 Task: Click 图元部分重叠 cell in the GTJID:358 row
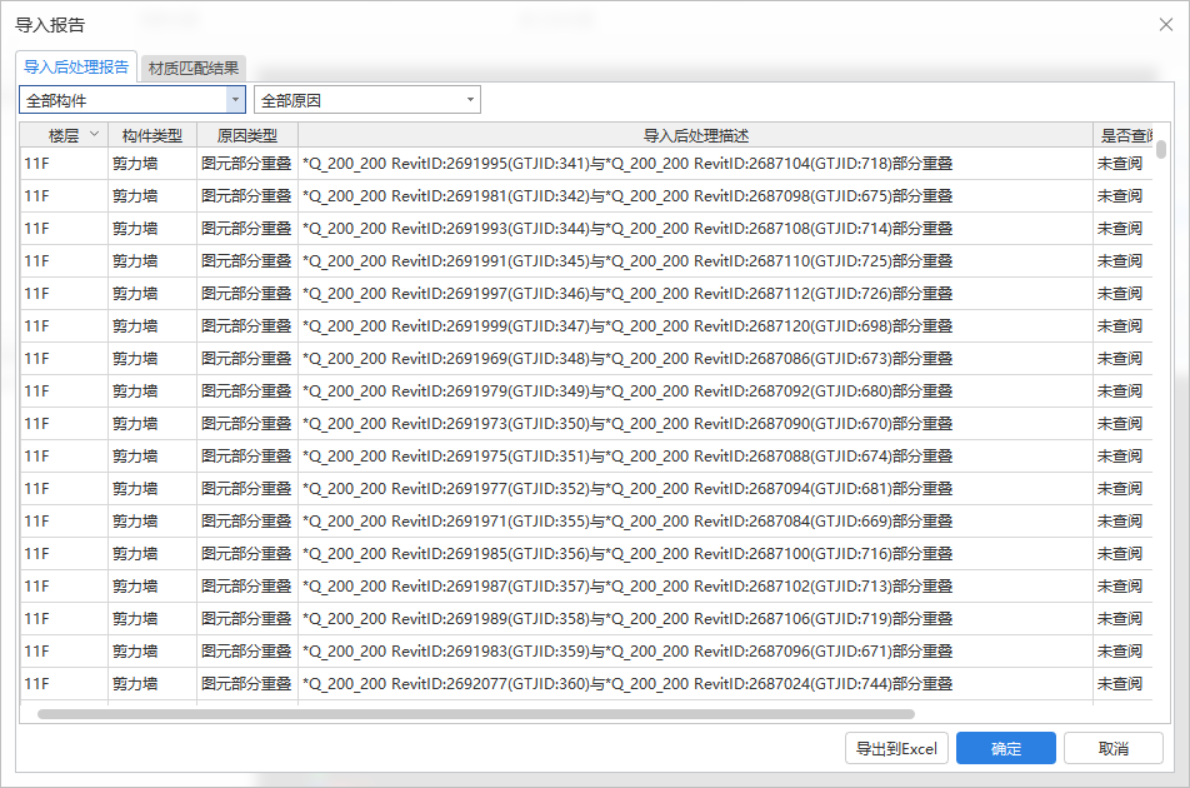pos(247,619)
